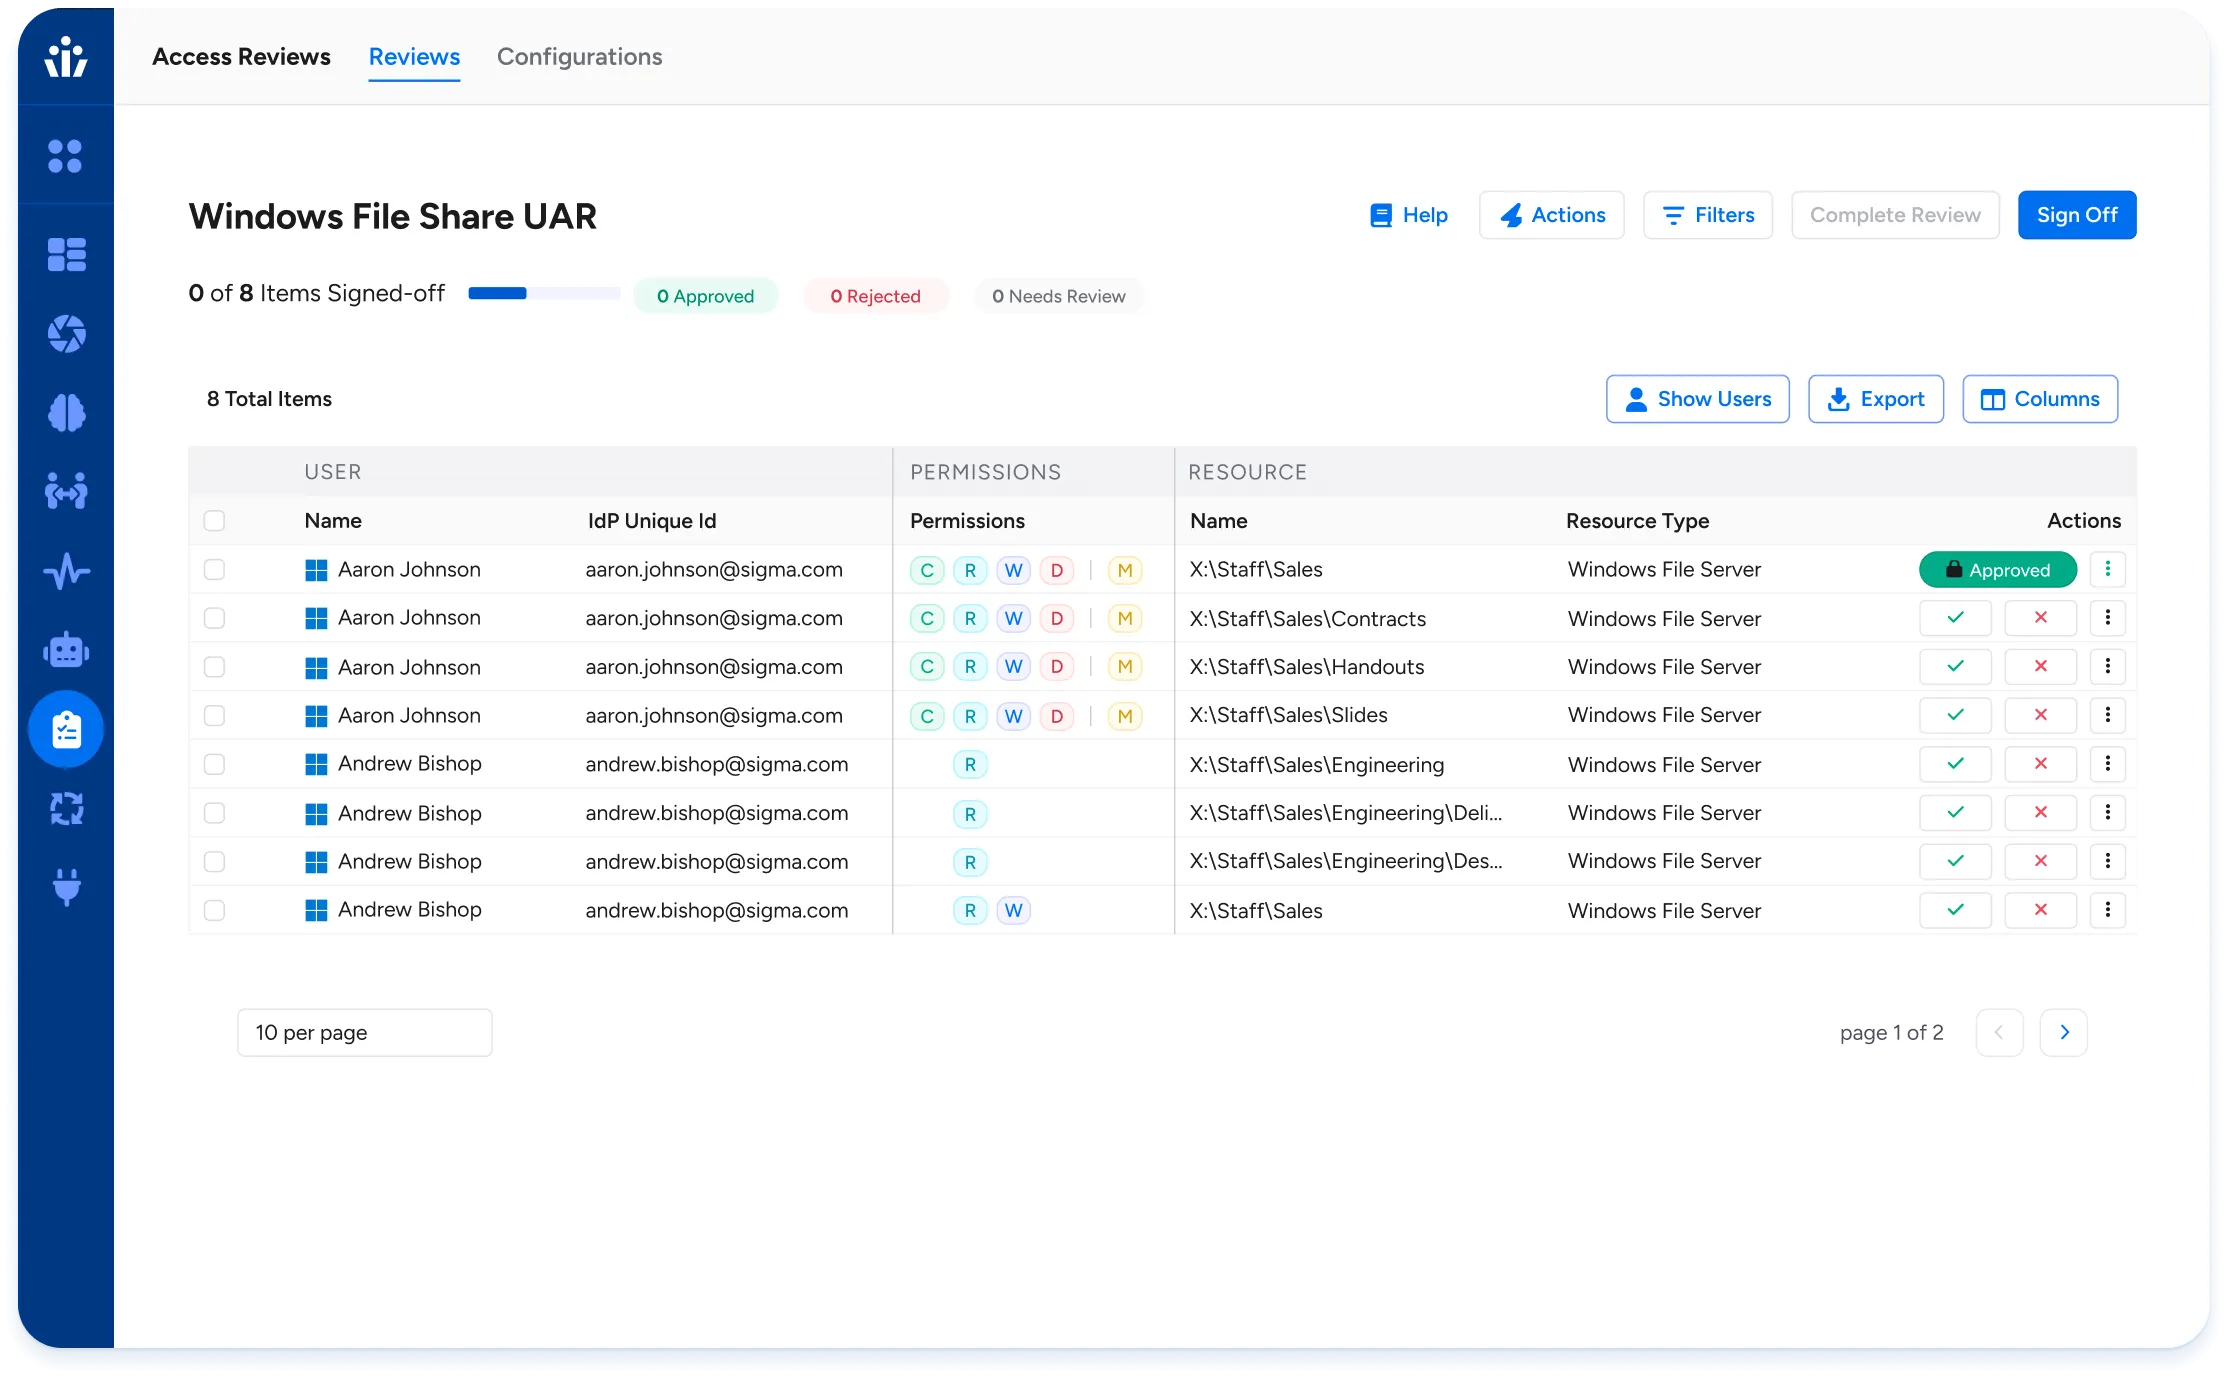The width and height of the screenshot is (2228, 1377).
Task: Approve the X:\Staff\Sales\Contracts access row
Action: pyautogui.click(x=1955, y=618)
